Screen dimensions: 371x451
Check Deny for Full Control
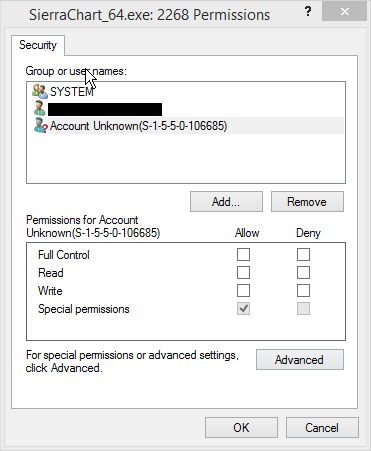pos(303,255)
